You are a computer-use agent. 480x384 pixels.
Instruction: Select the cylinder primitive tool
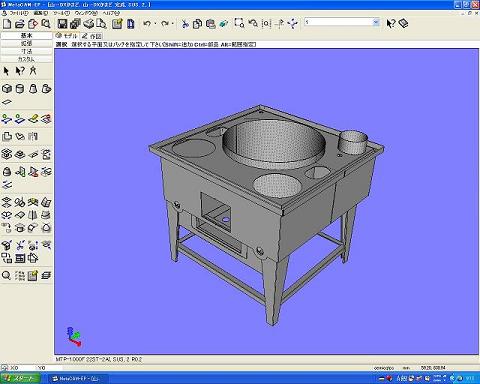pyautogui.click(x=20, y=89)
